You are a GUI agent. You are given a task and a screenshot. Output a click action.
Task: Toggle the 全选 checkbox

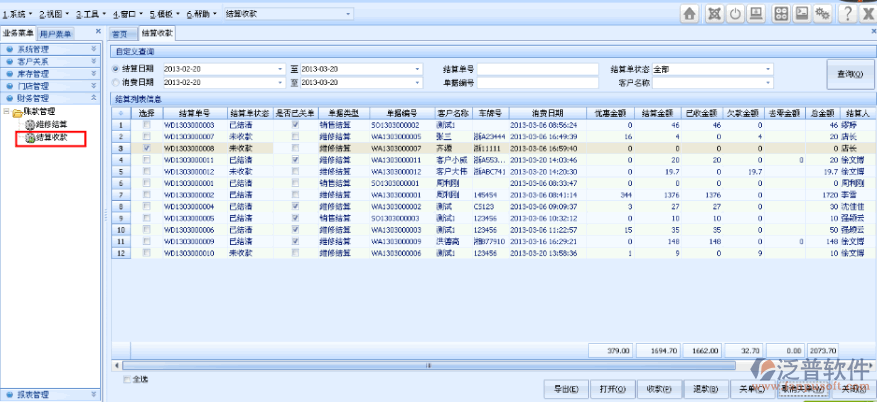[x=126, y=379]
